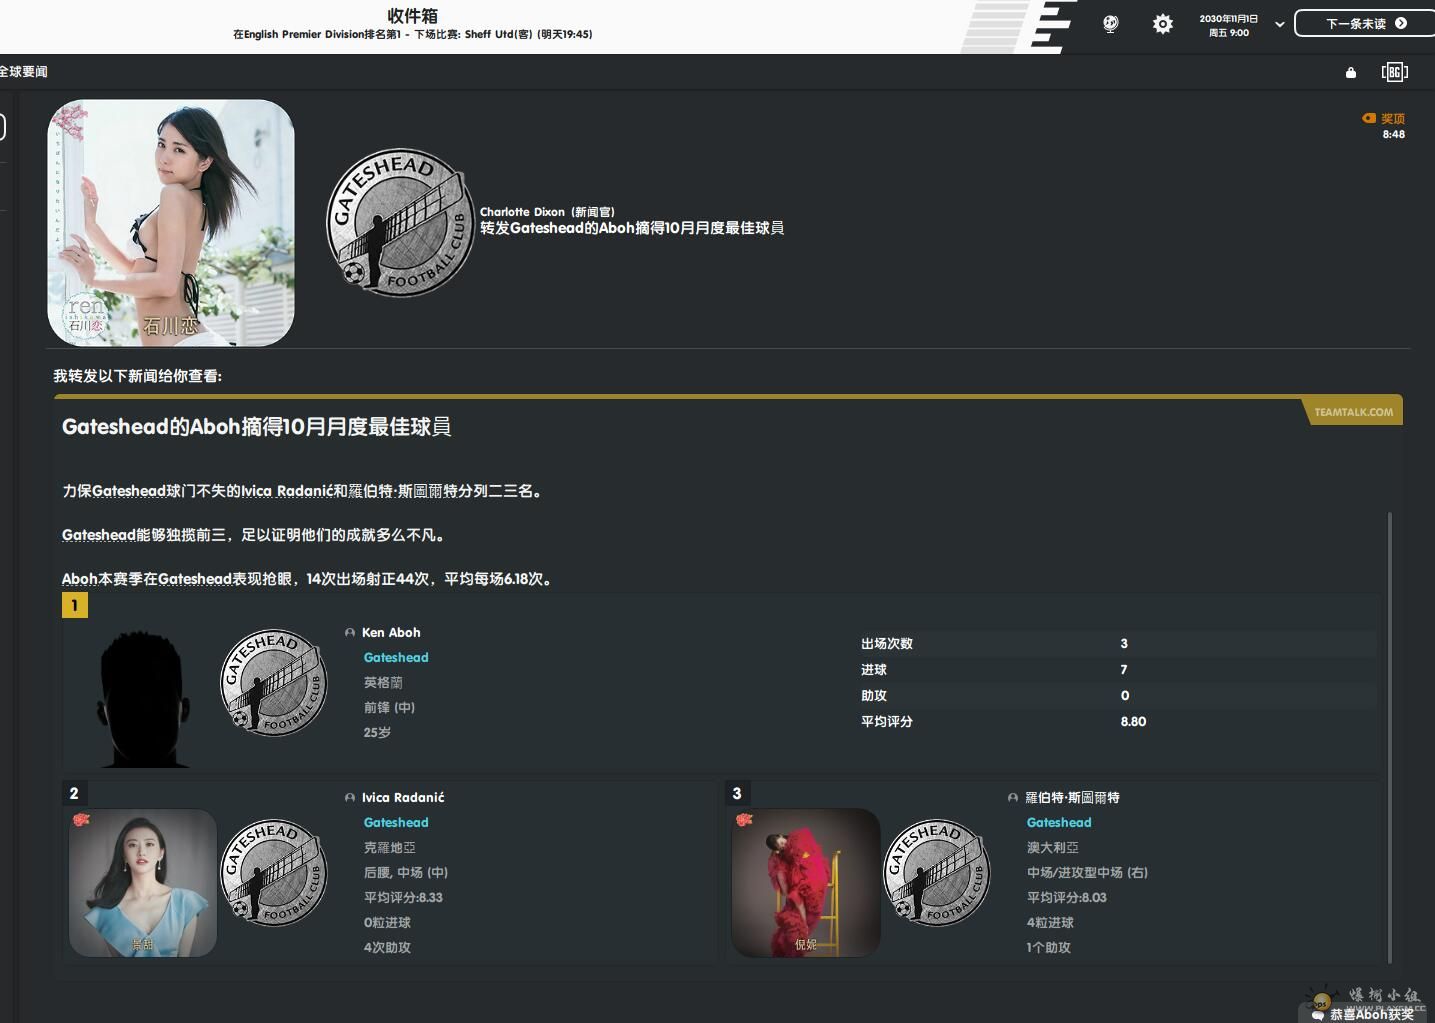The width and height of the screenshot is (1435, 1023).
Task: Click the orange 奖项 category tag icon
Action: click(x=1369, y=118)
